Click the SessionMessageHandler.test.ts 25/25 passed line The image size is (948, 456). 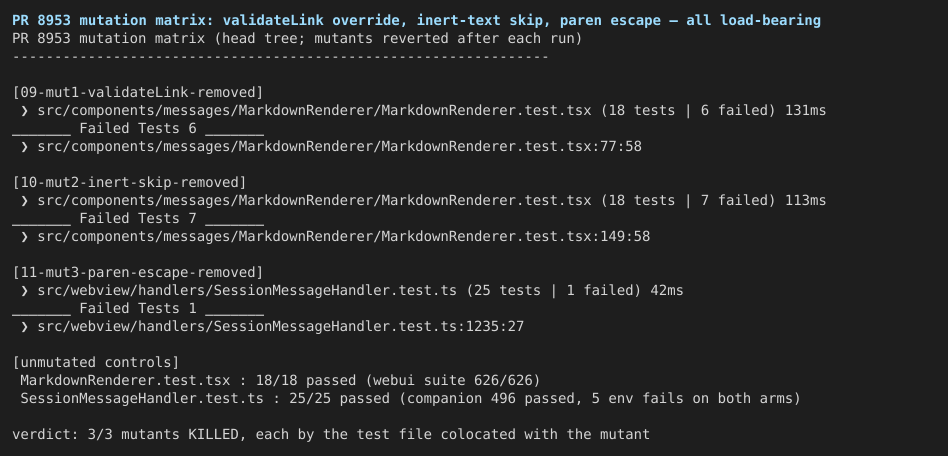411,398
